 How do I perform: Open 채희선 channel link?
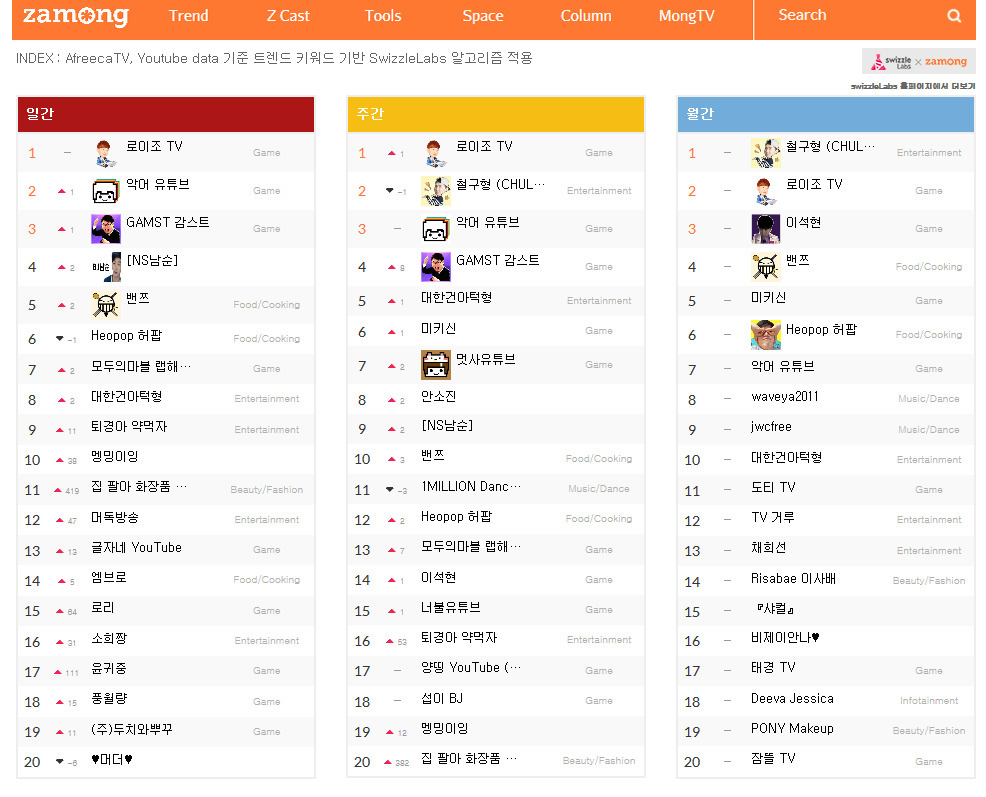pos(768,547)
